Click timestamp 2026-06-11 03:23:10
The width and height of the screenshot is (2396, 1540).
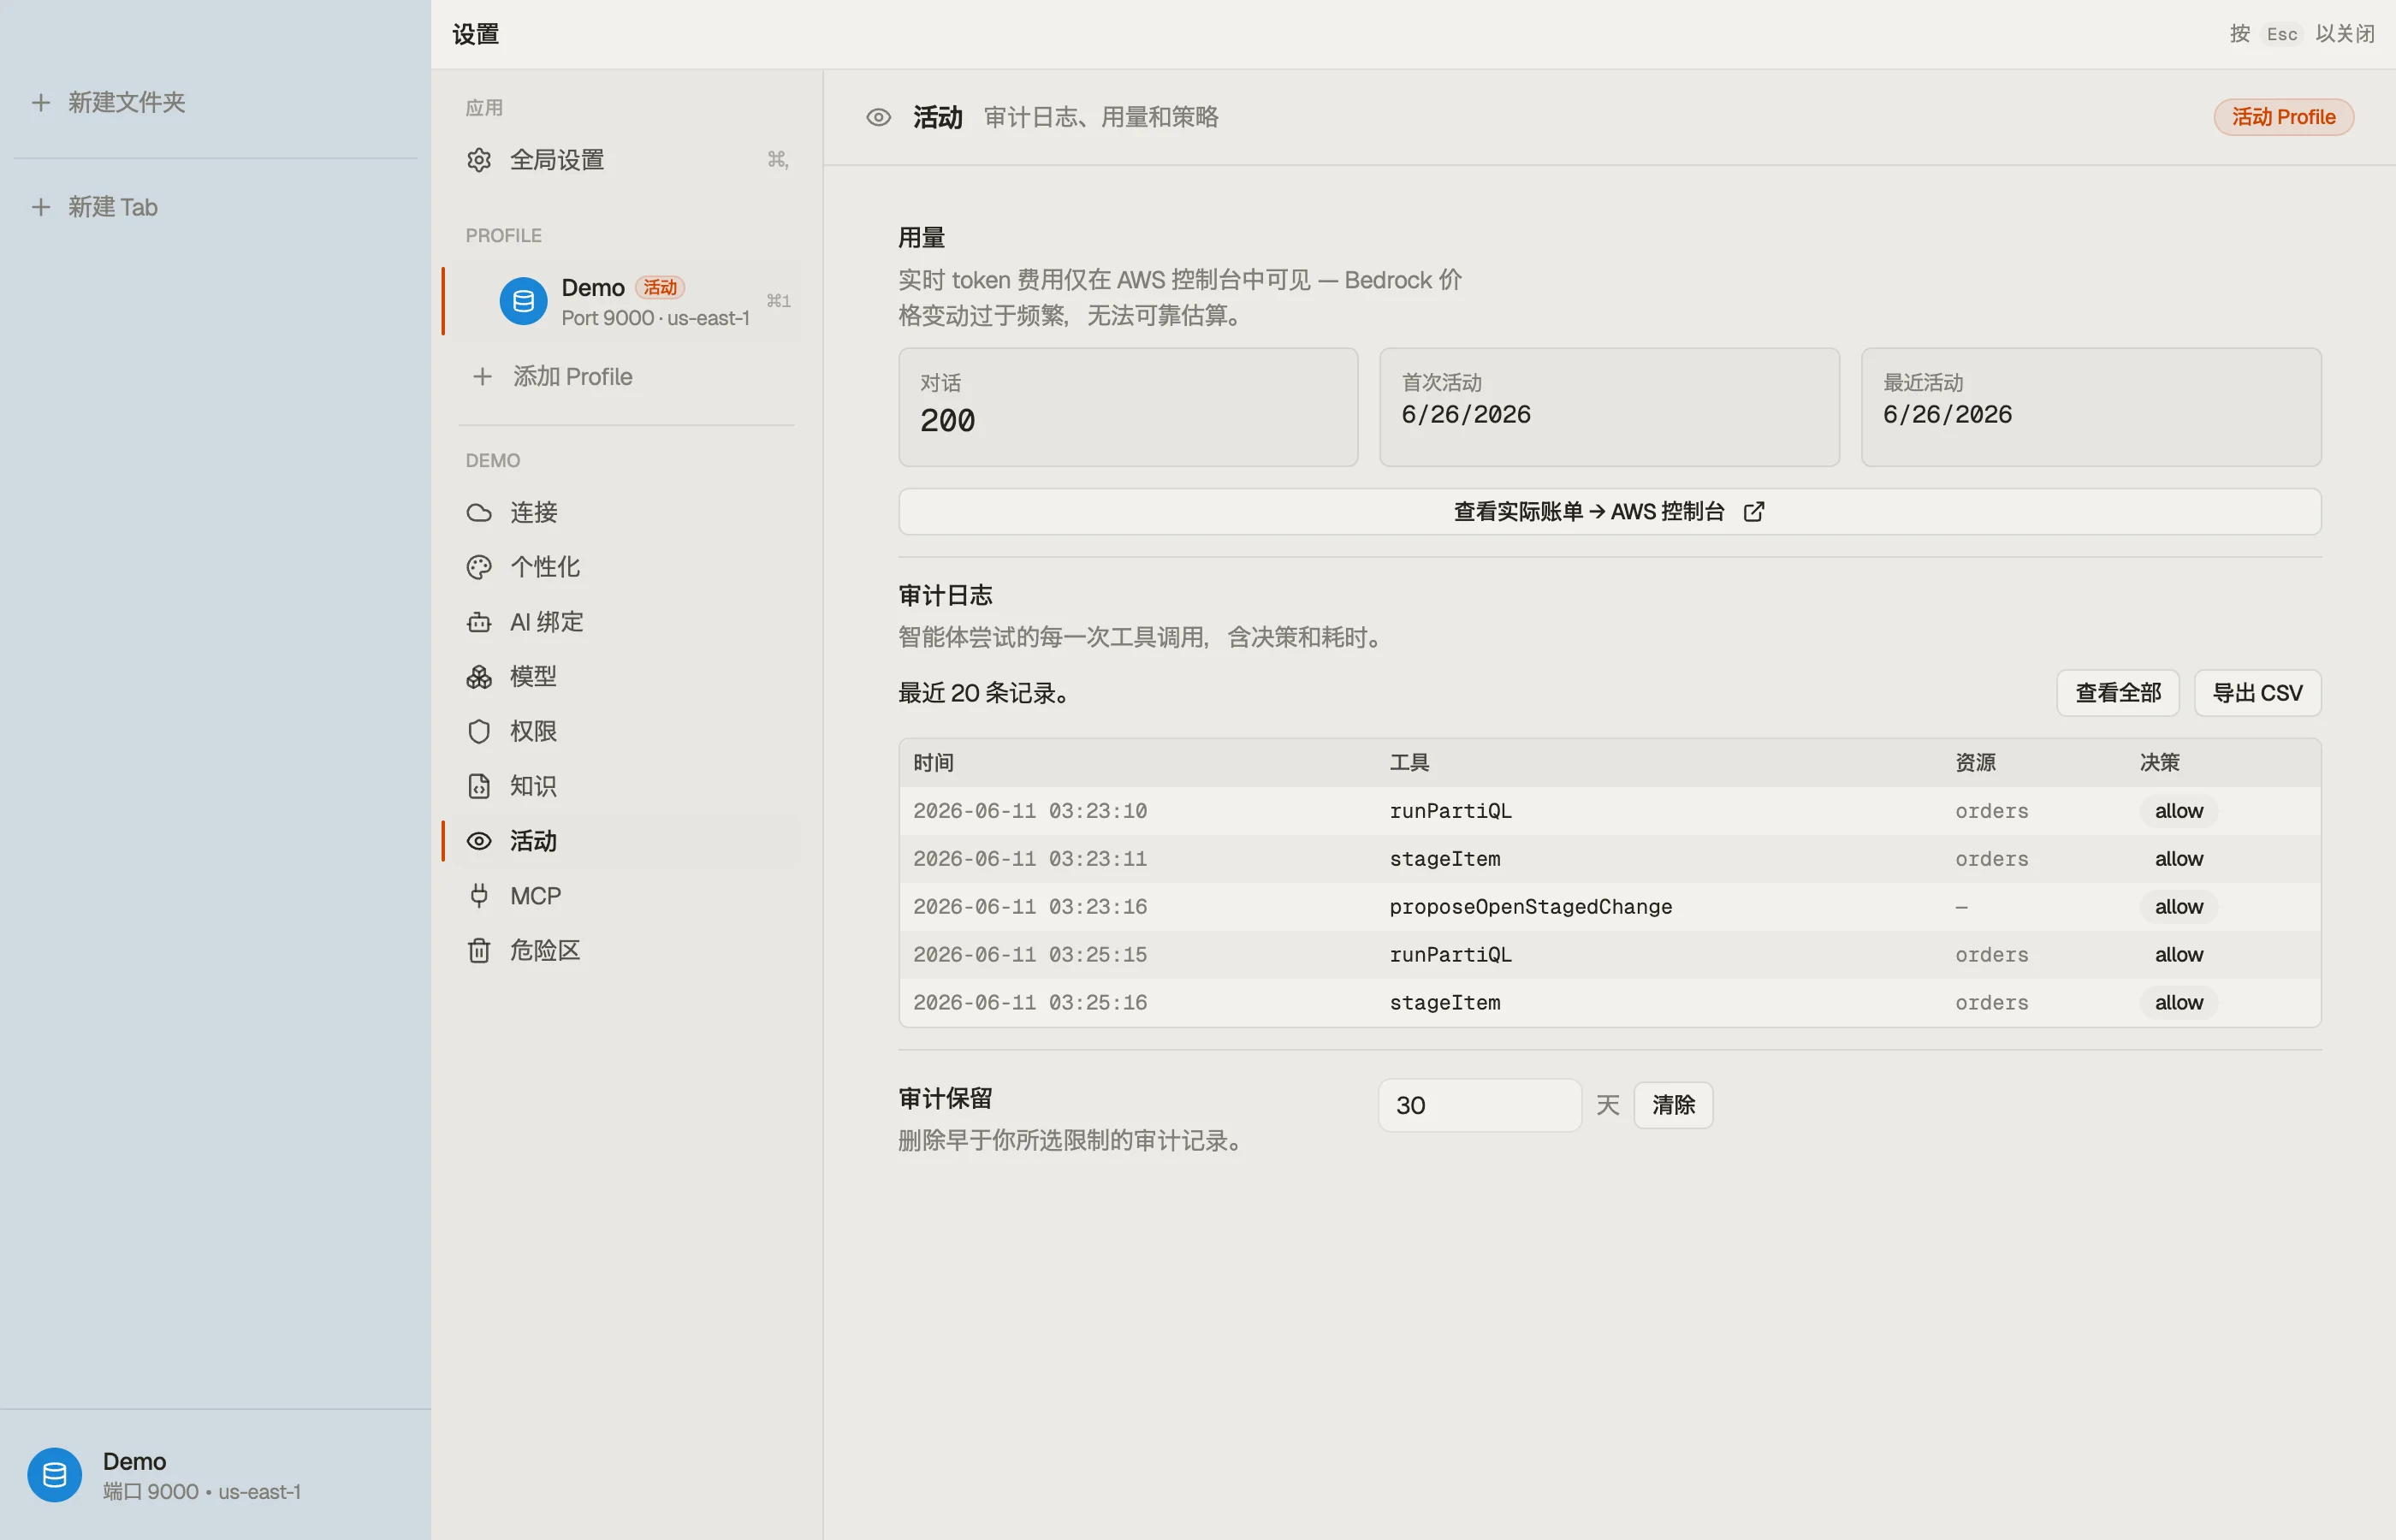tap(1030, 811)
